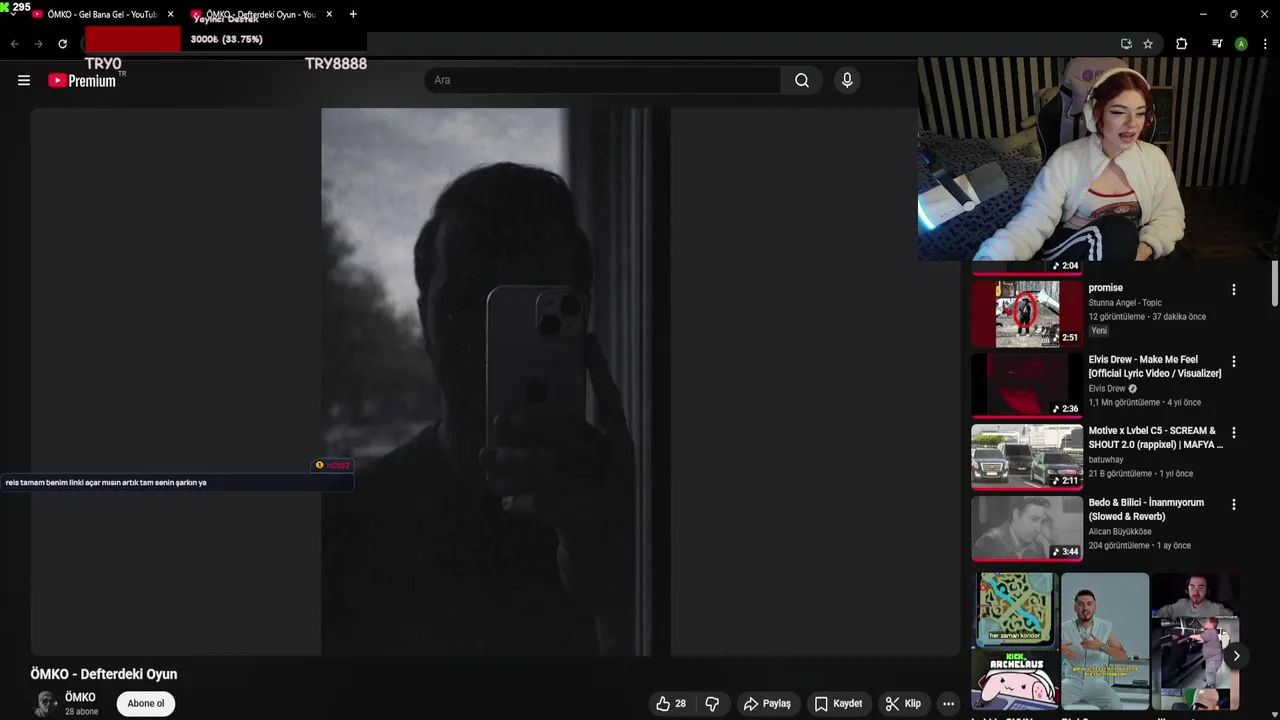Open the browser profile avatar
Image resolution: width=1280 pixels, height=720 pixels.
(x=1241, y=44)
